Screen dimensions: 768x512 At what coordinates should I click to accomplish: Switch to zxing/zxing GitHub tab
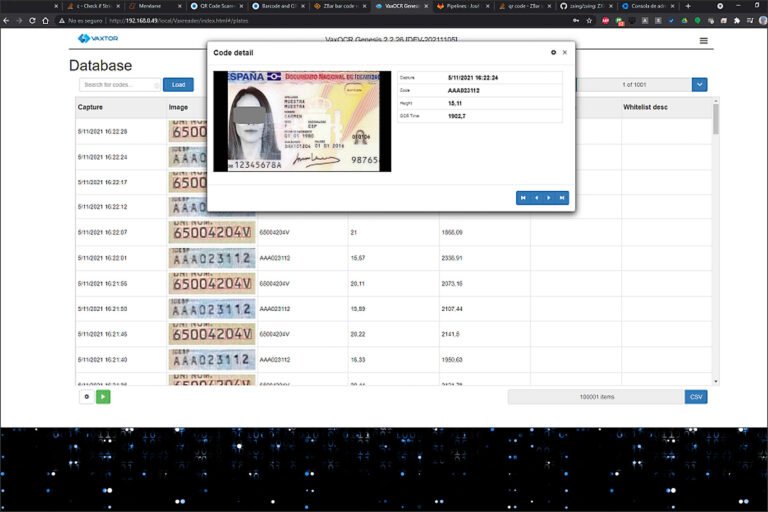click(585, 6)
